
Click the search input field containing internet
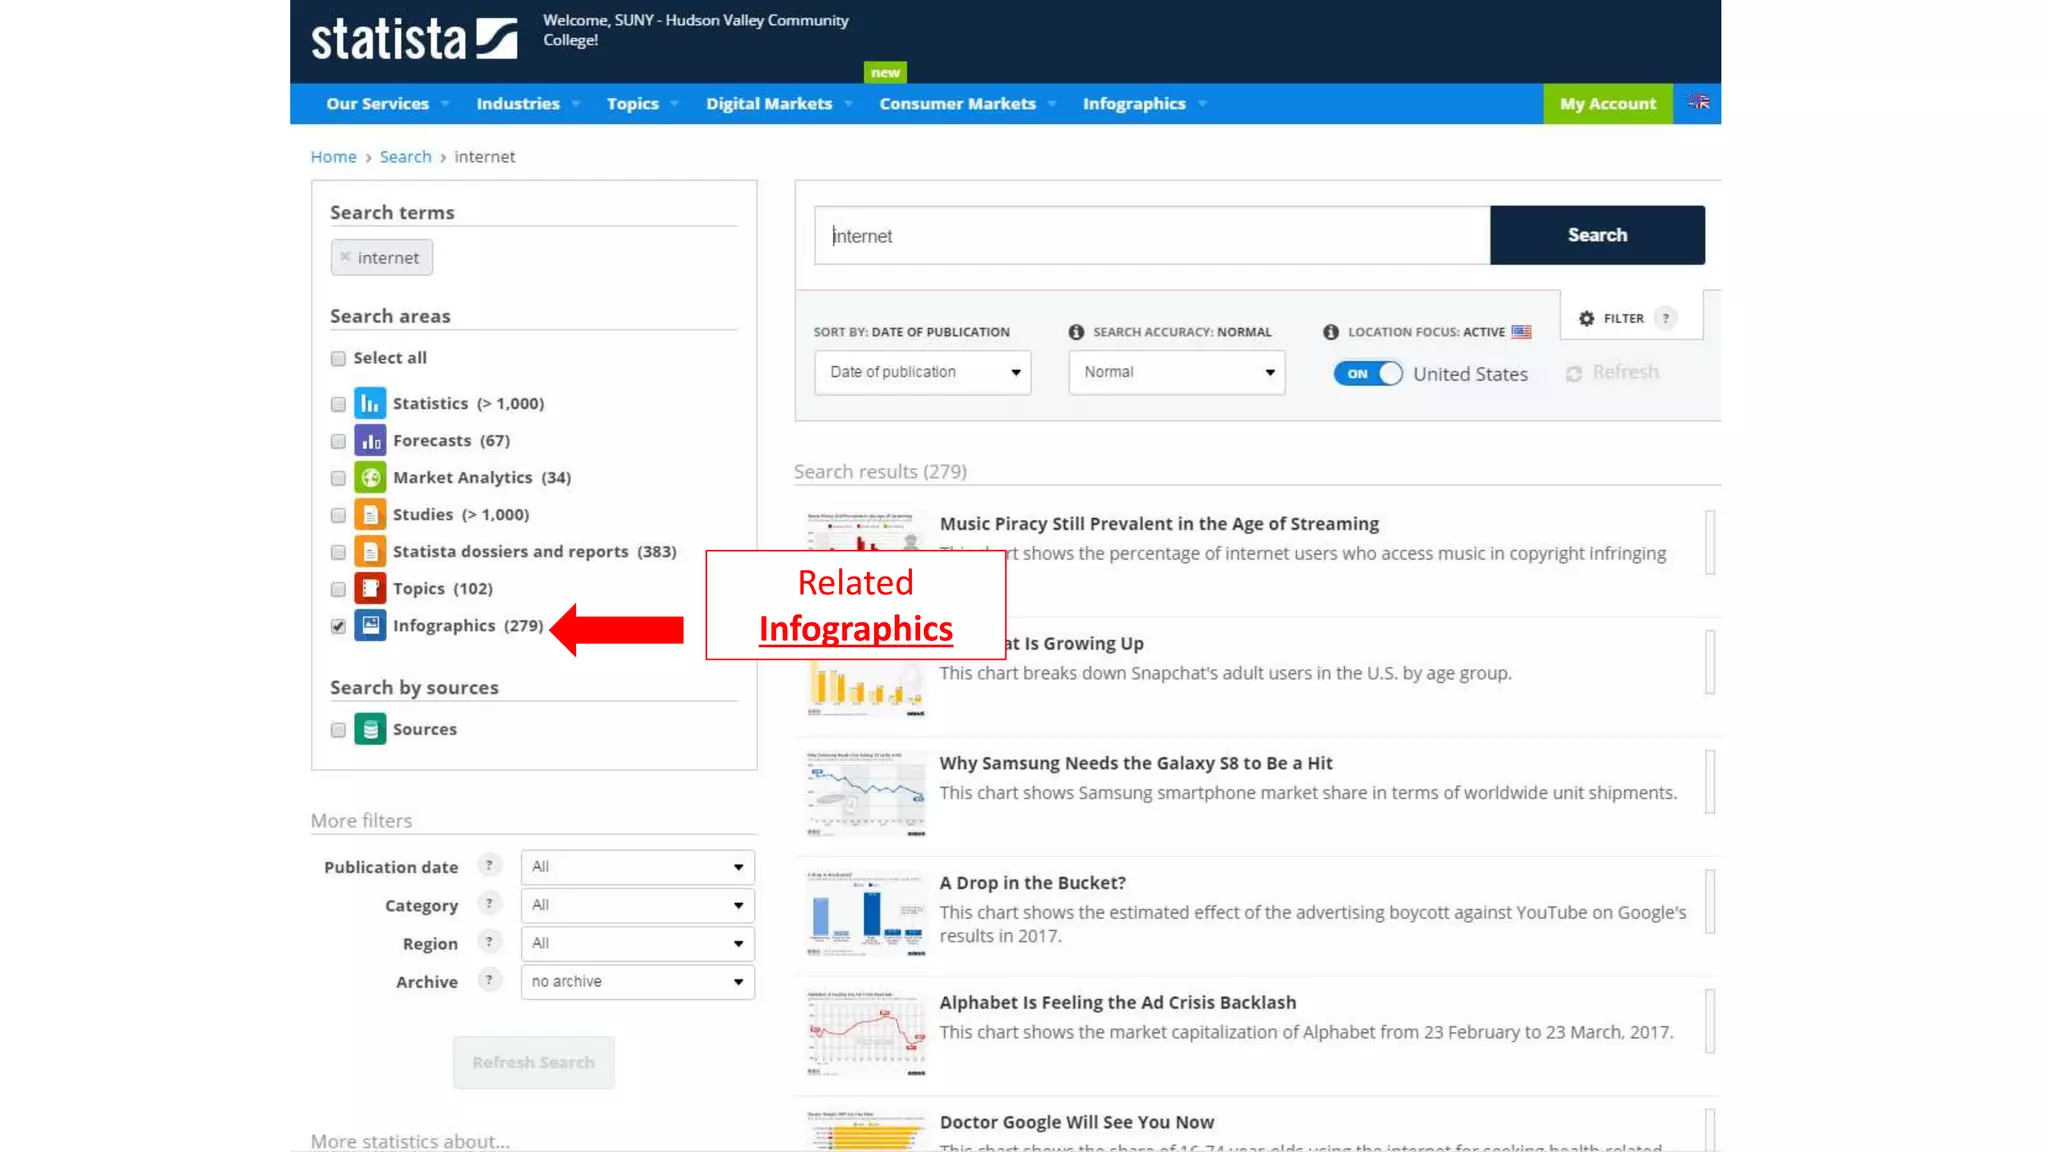point(1150,236)
